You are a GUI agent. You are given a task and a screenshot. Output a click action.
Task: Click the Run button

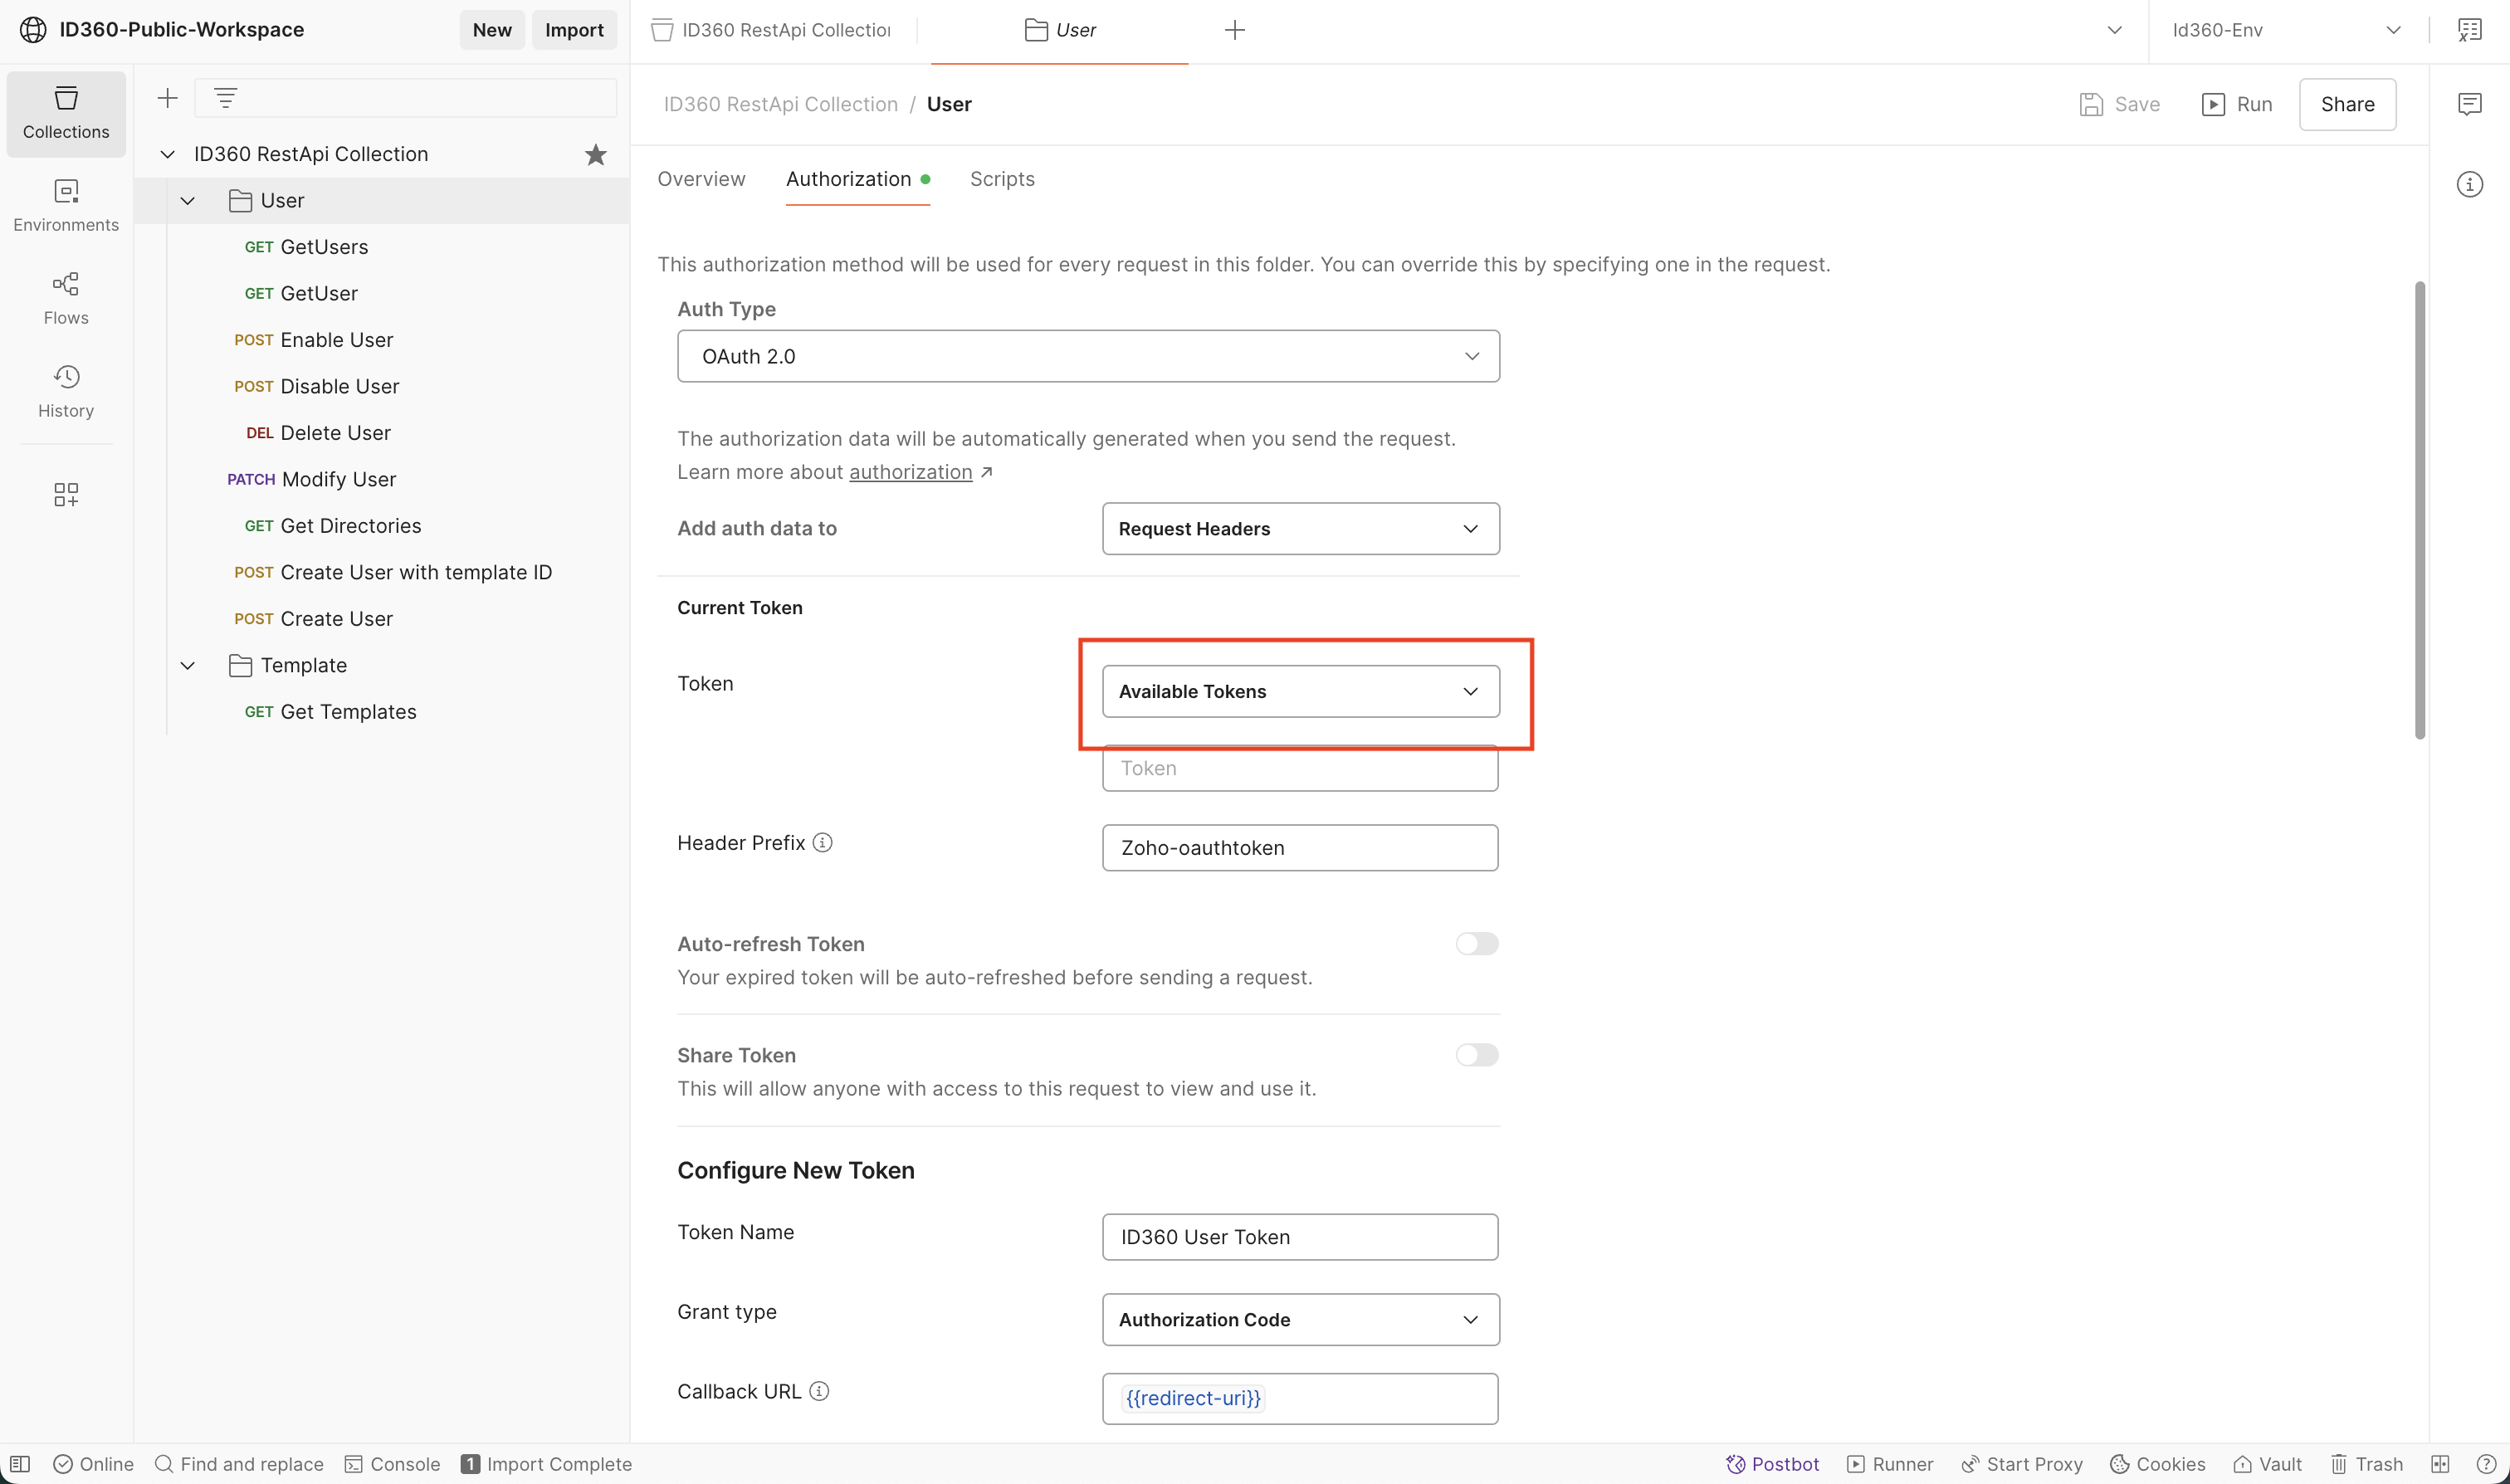[2237, 104]
